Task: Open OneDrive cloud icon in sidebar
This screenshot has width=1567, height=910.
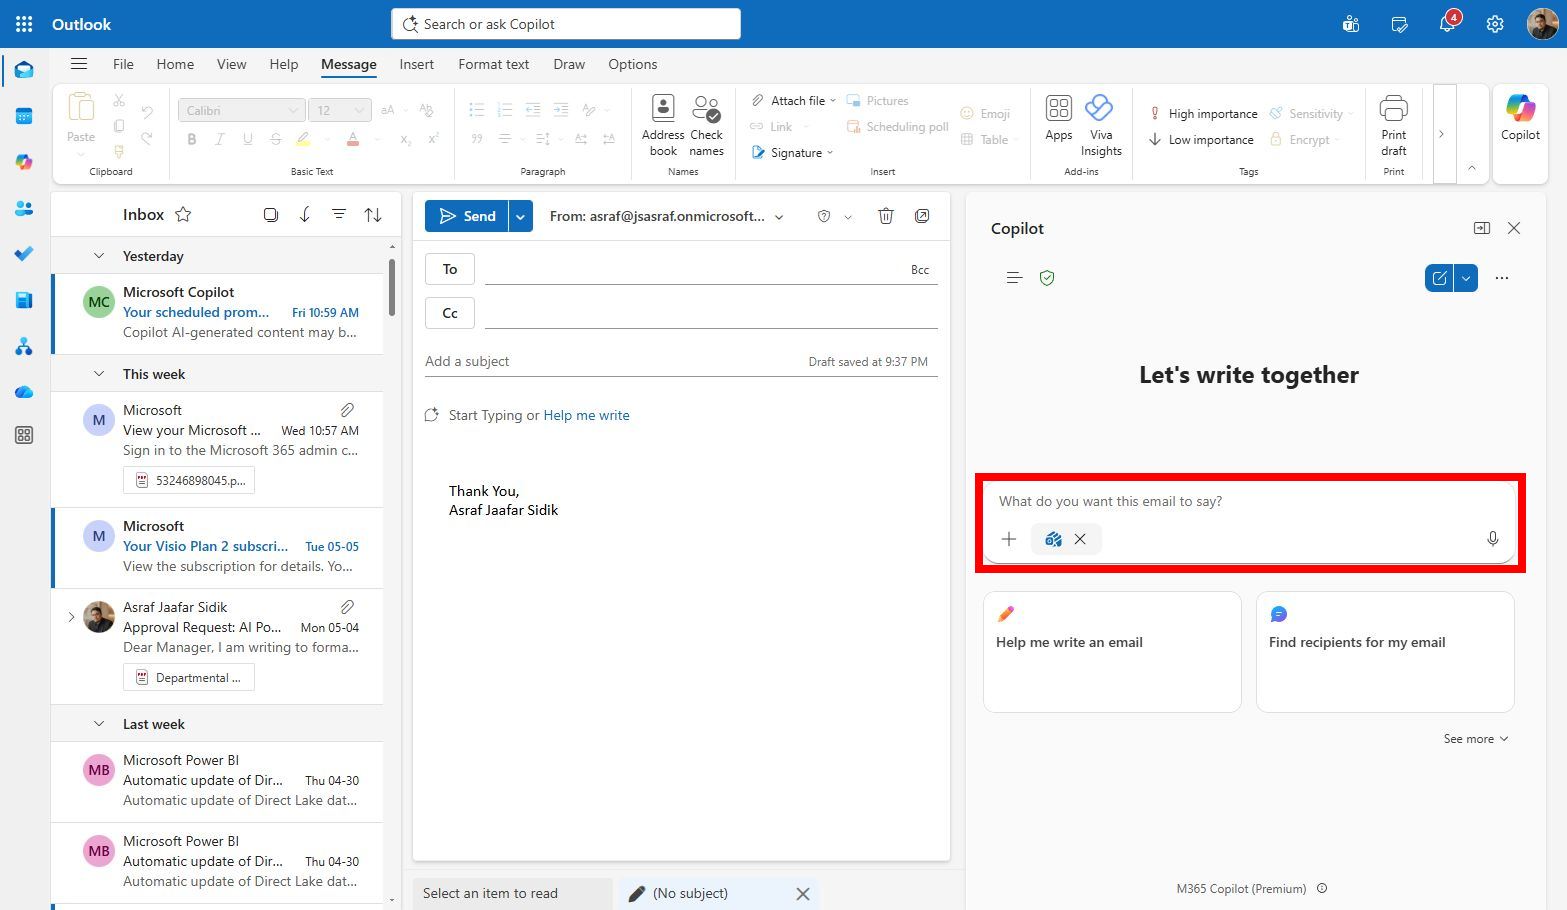Action: (x=24, y=392)
